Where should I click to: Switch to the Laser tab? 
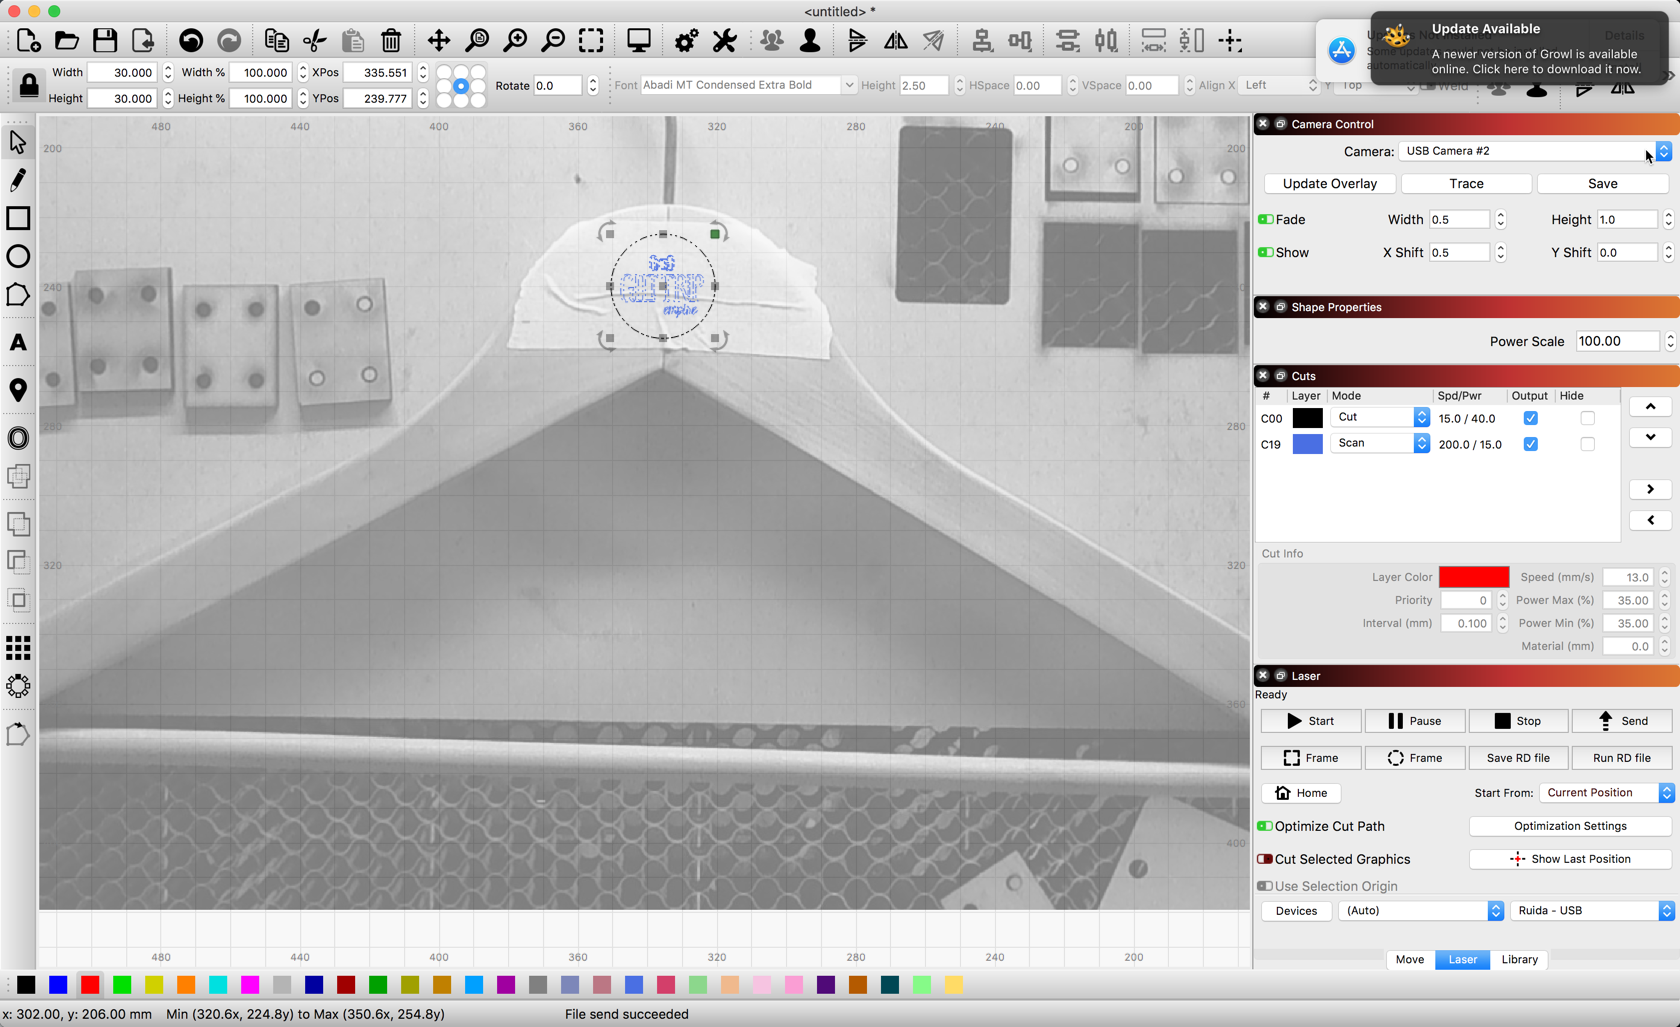tap(1462, 959)
